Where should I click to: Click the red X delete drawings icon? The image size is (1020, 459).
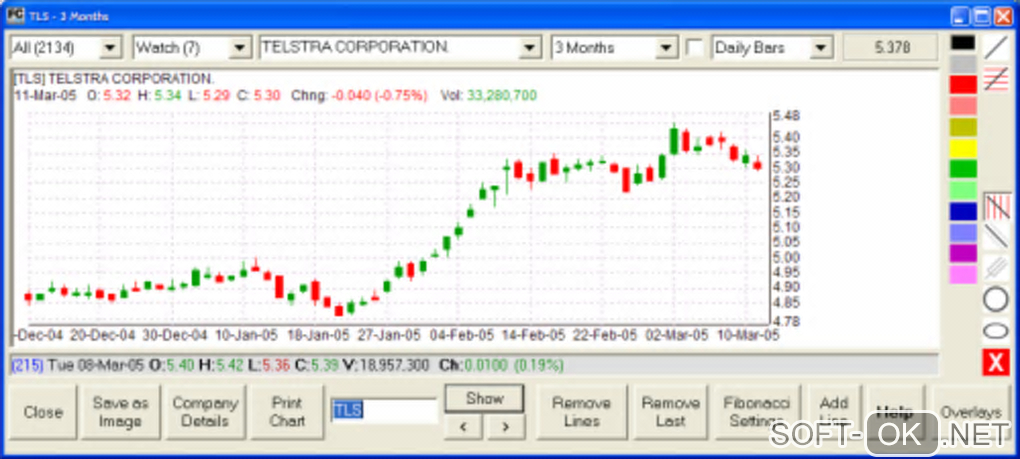click(x=995, y=362)
